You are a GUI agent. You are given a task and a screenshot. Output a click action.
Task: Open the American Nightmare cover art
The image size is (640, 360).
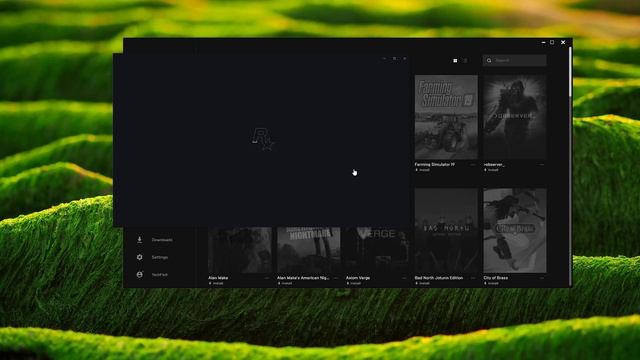pyautogui.click(x=309, y=250)
